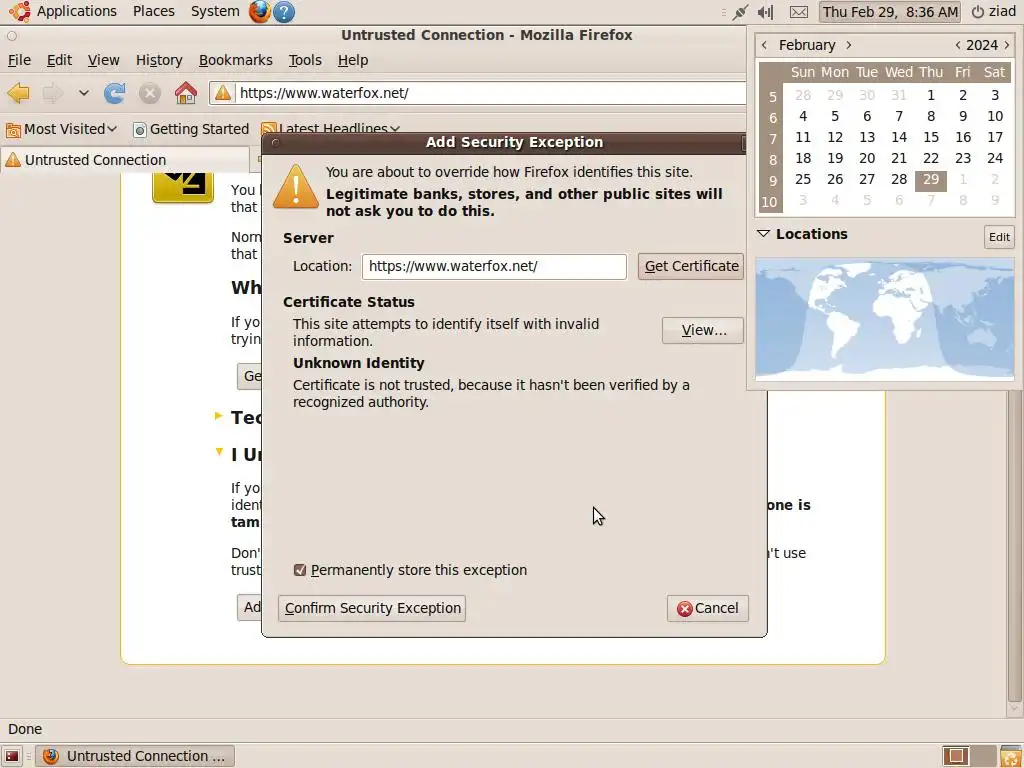Image resolution: width=1024 pixels, height=768 pixels.
Task: Select February 14 in the calendar
Action: click(x=899, y=137)
